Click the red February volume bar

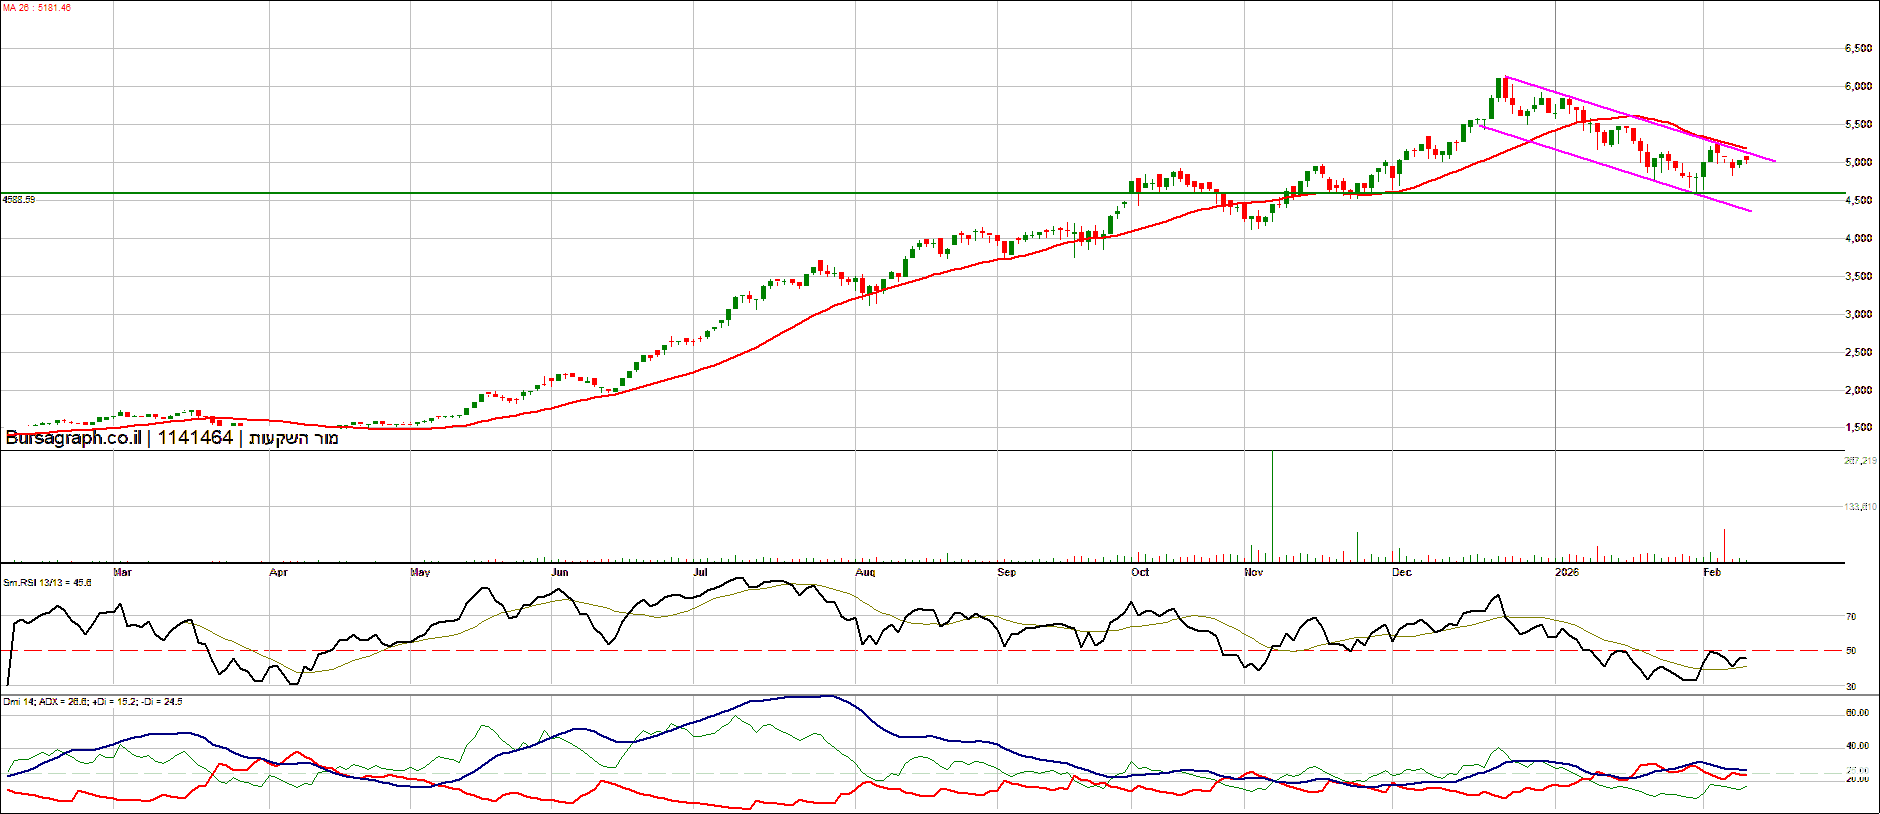pyautogui.click(x=1725, y=545)
